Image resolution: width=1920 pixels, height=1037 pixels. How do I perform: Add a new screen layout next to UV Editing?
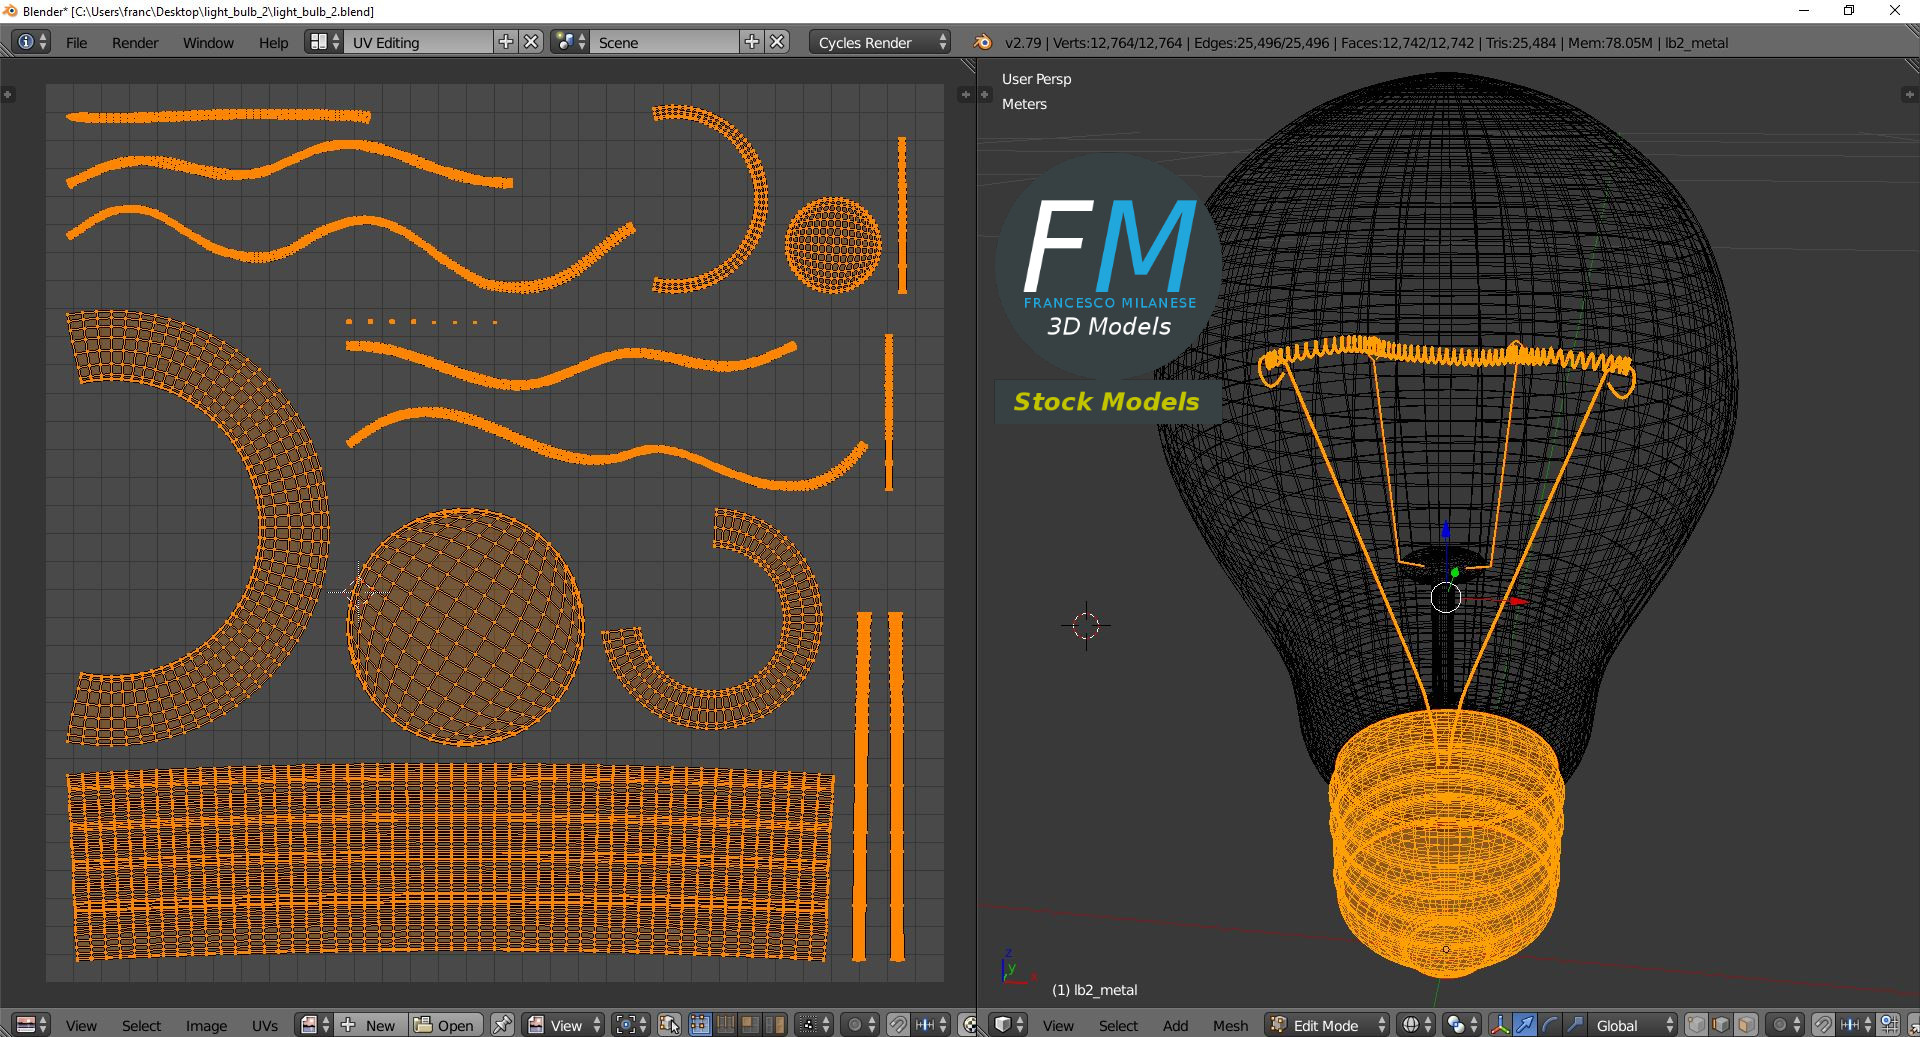[506, 42]
